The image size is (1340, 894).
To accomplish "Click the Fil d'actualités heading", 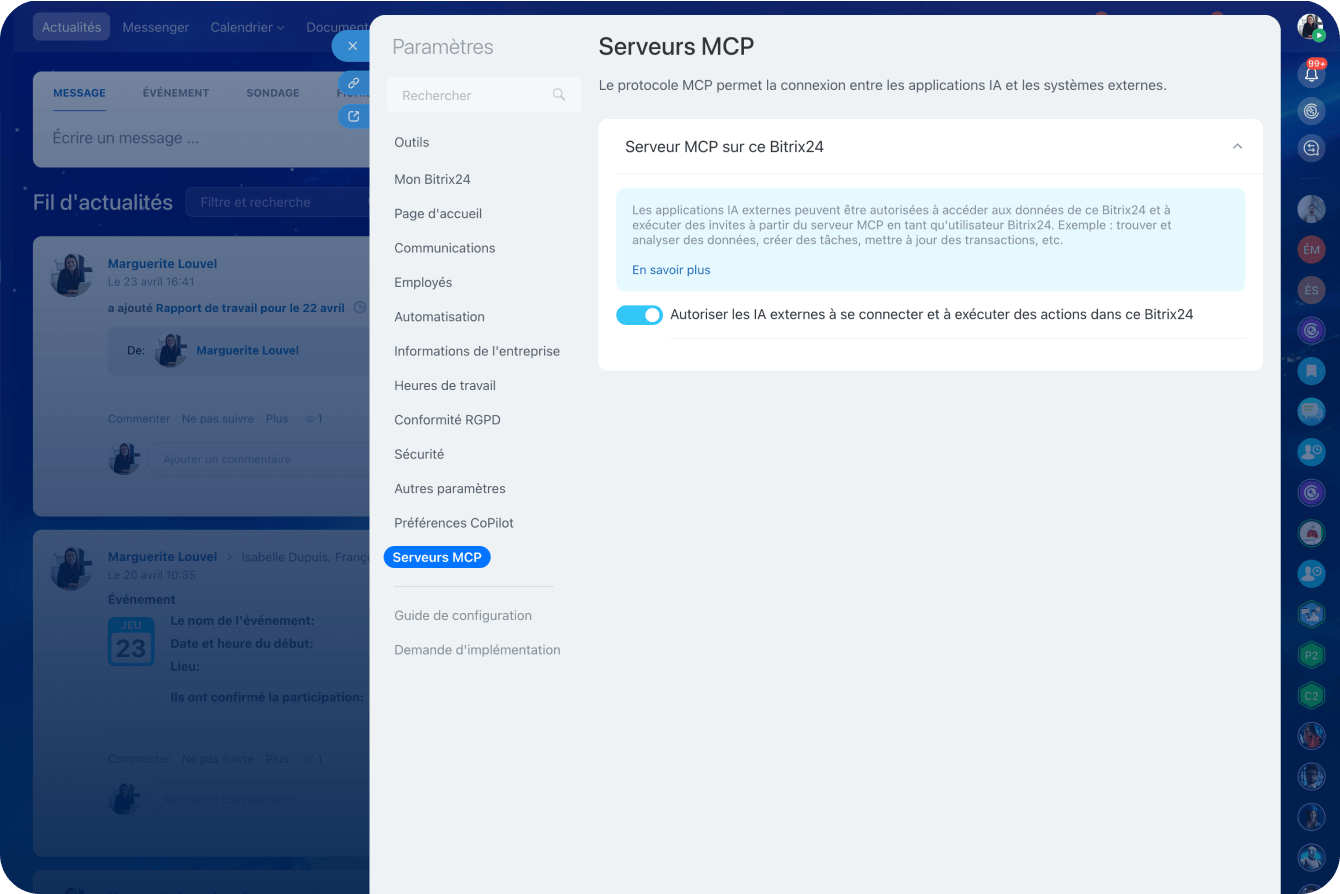I will pos(103,202).
